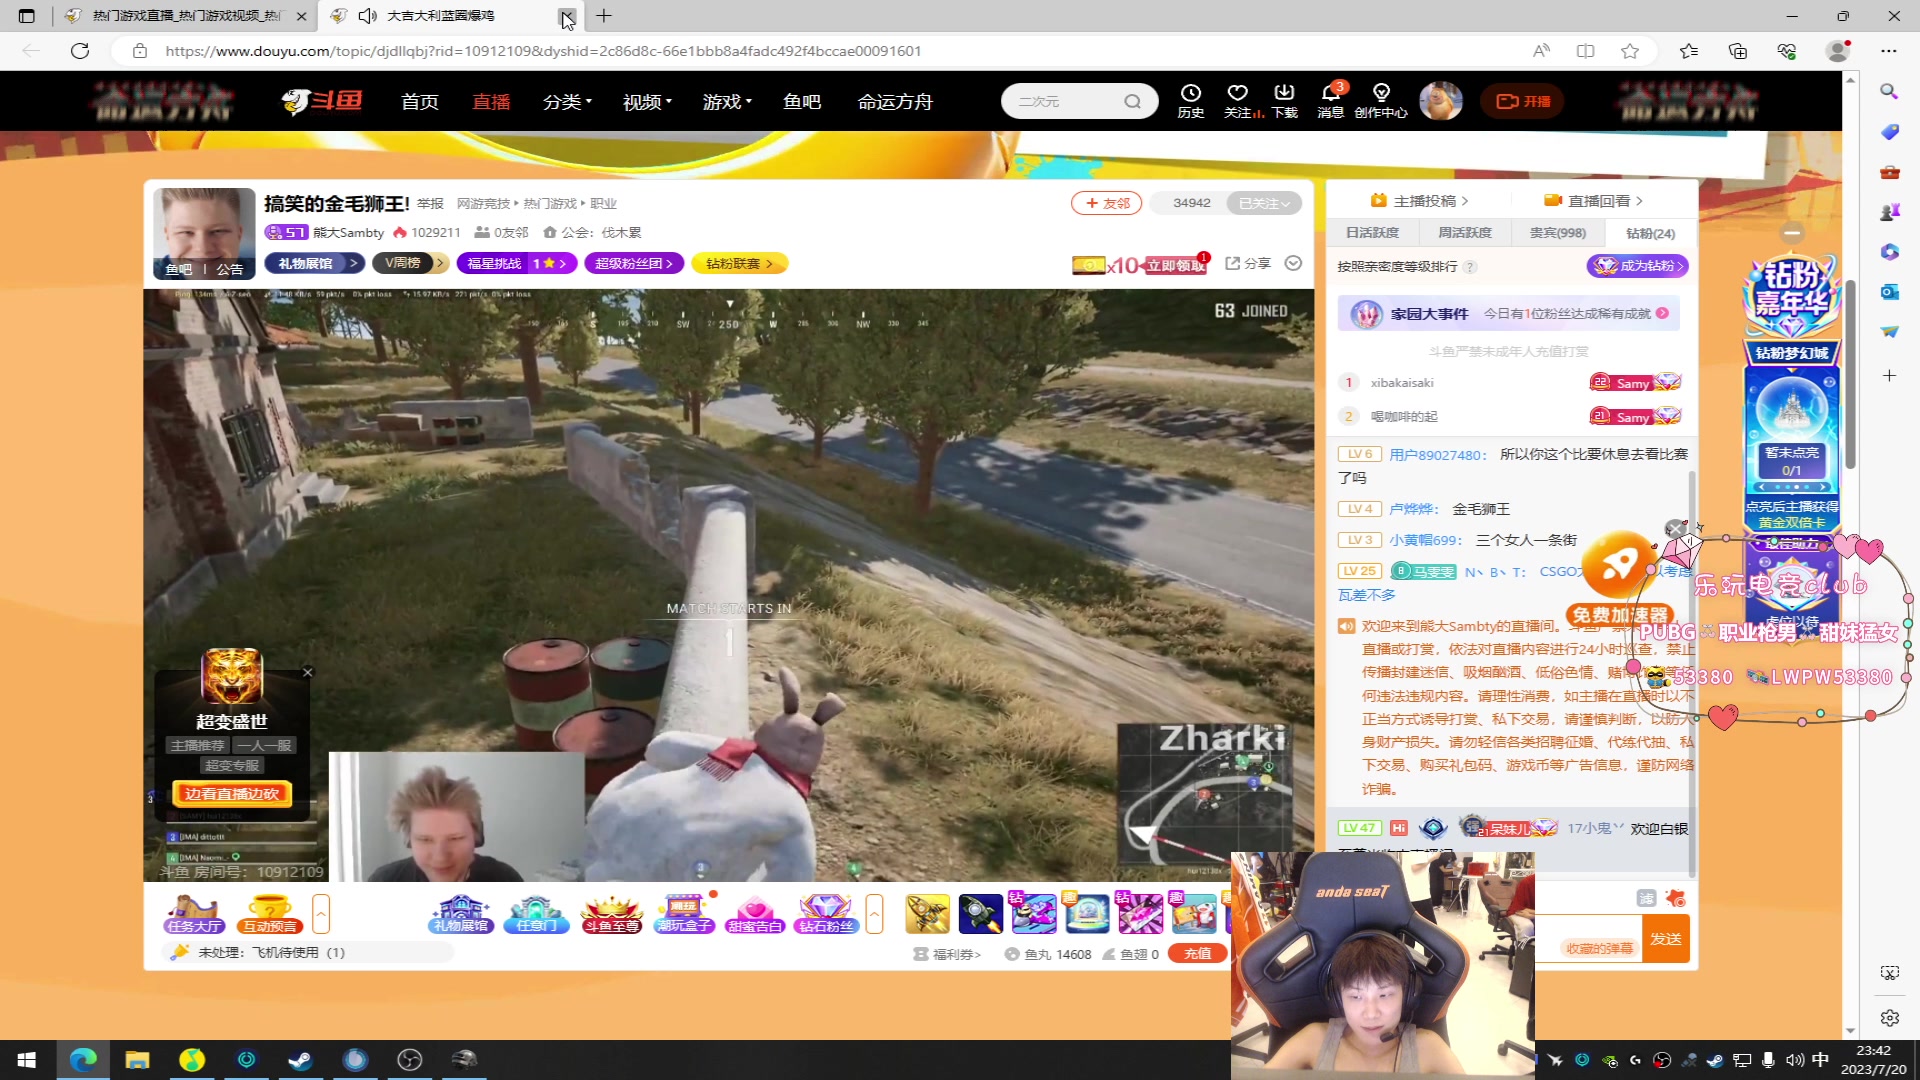Screen dimensions: 1920x1080
Task: Open the 钻石粉丝 diamond icon
Action: pyautogui.click(x=826, y=914)
